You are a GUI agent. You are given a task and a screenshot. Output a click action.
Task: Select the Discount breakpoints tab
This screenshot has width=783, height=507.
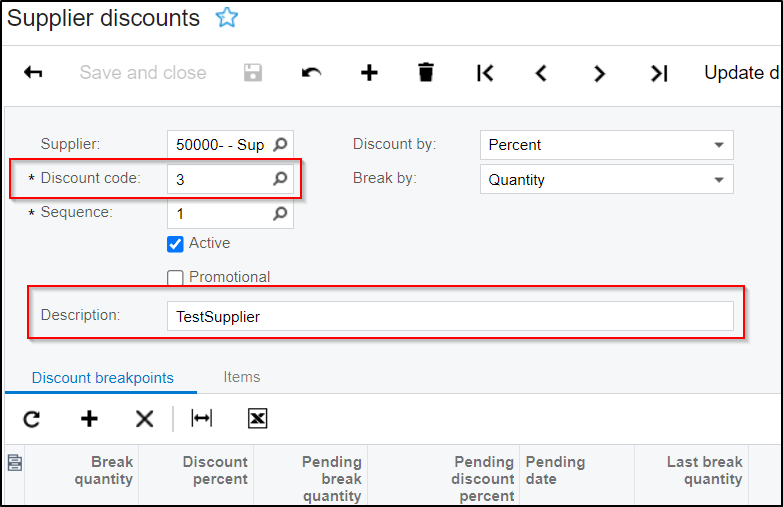[x=103, y=378]
